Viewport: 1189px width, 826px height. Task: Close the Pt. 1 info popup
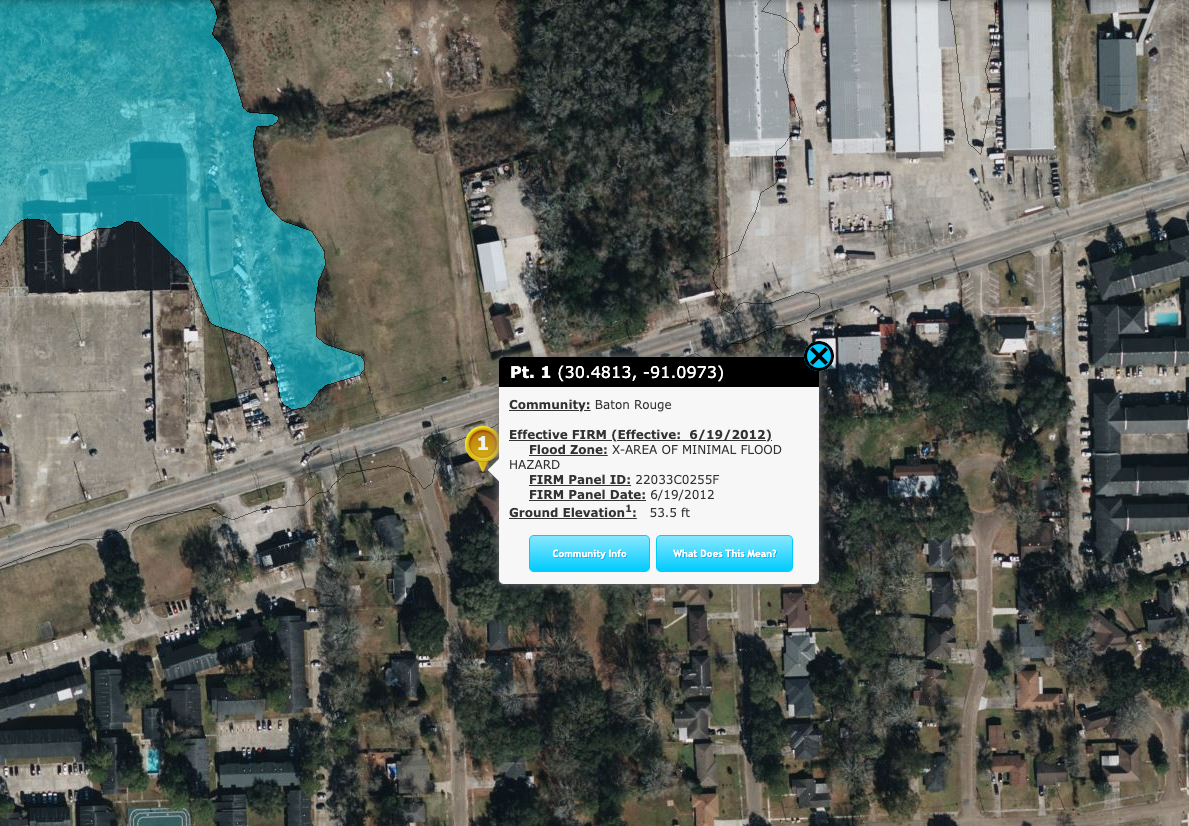tap(818, 356)
